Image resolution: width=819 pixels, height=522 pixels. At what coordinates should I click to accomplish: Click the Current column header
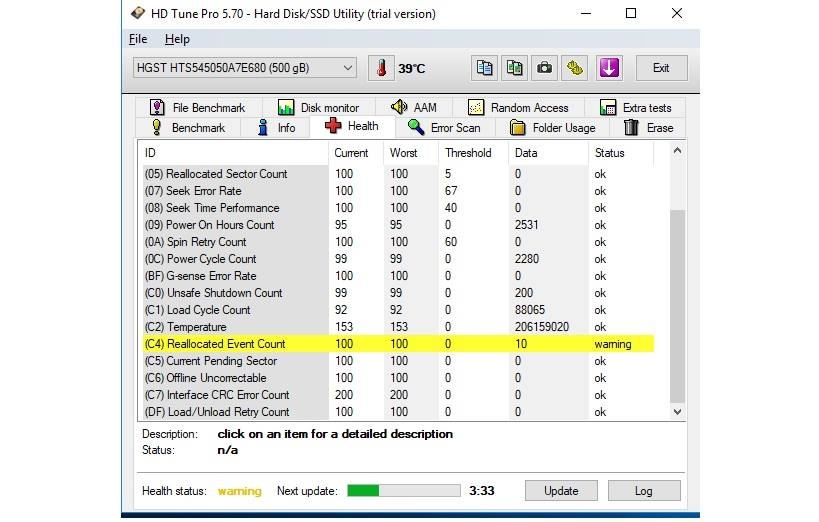[x=356, y=153]
